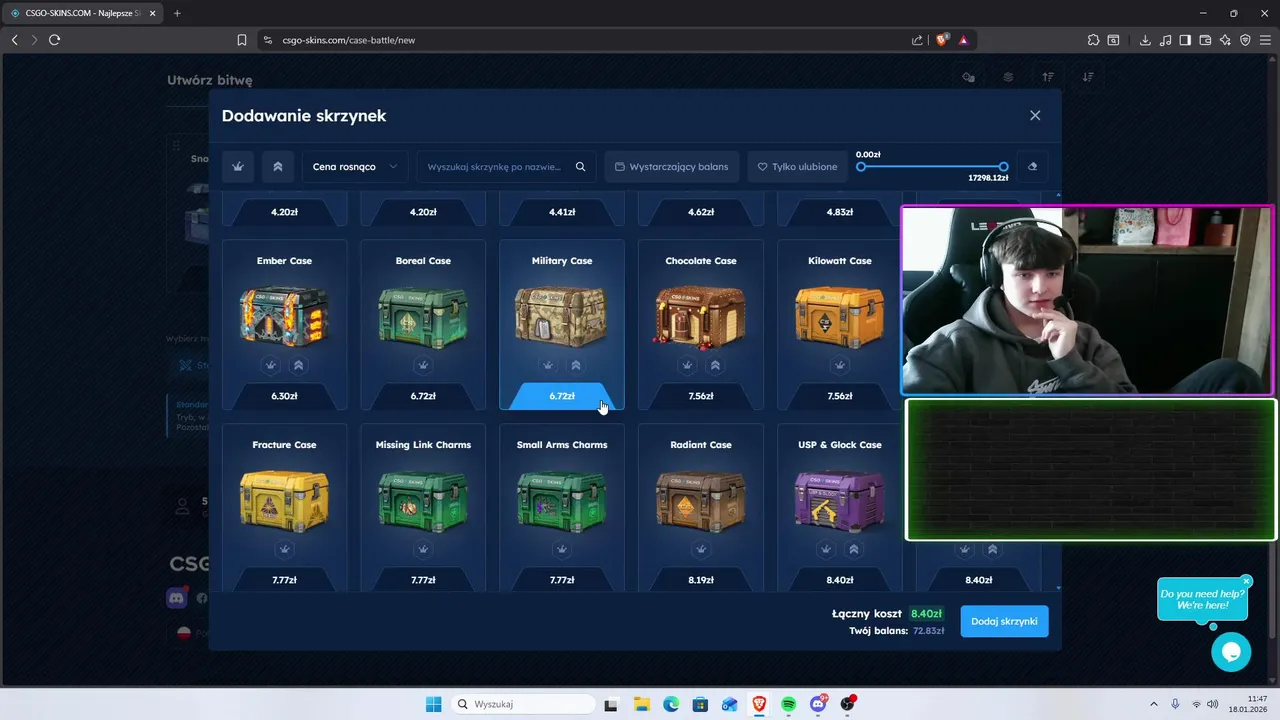Toggle 'Wystarczający balans' filter

672,167
